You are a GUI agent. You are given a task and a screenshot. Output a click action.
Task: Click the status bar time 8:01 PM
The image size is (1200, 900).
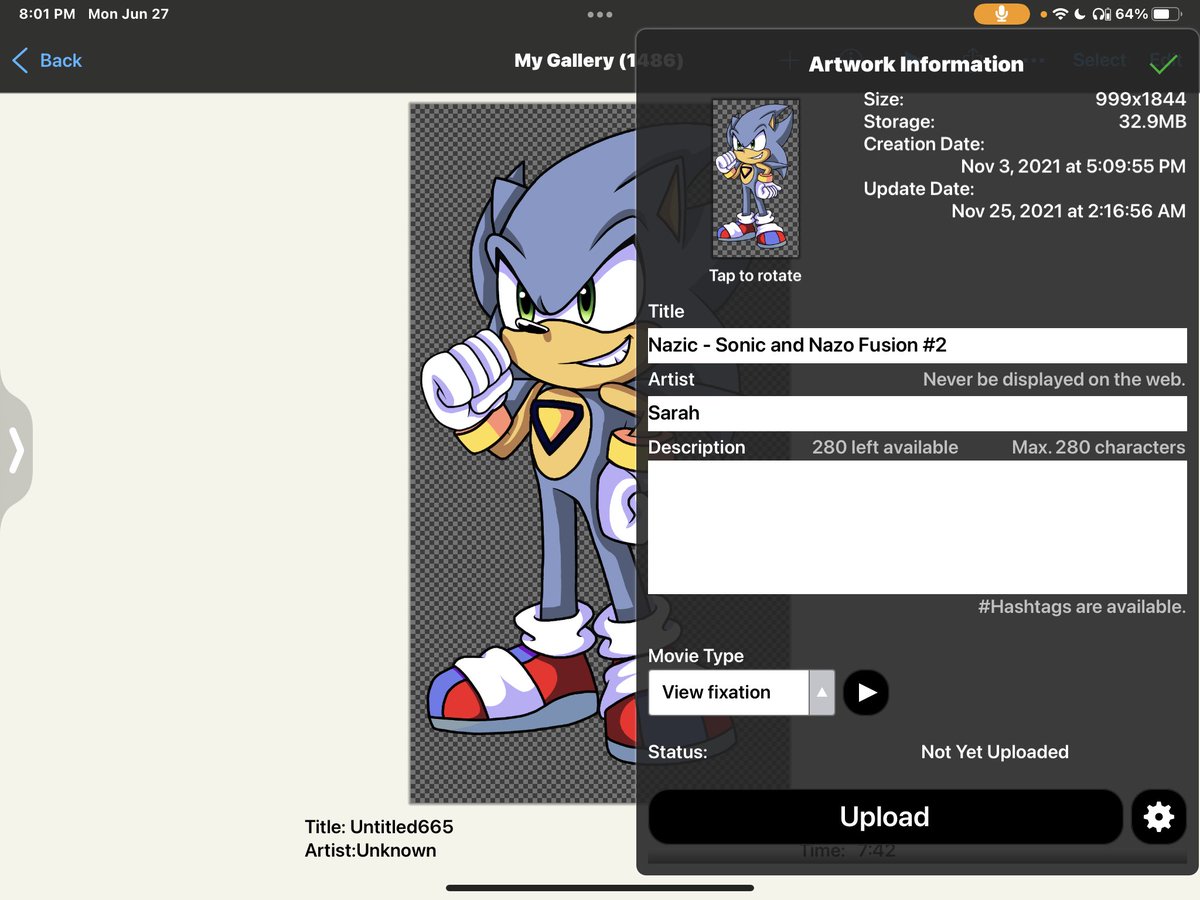(x=48, y=14)
